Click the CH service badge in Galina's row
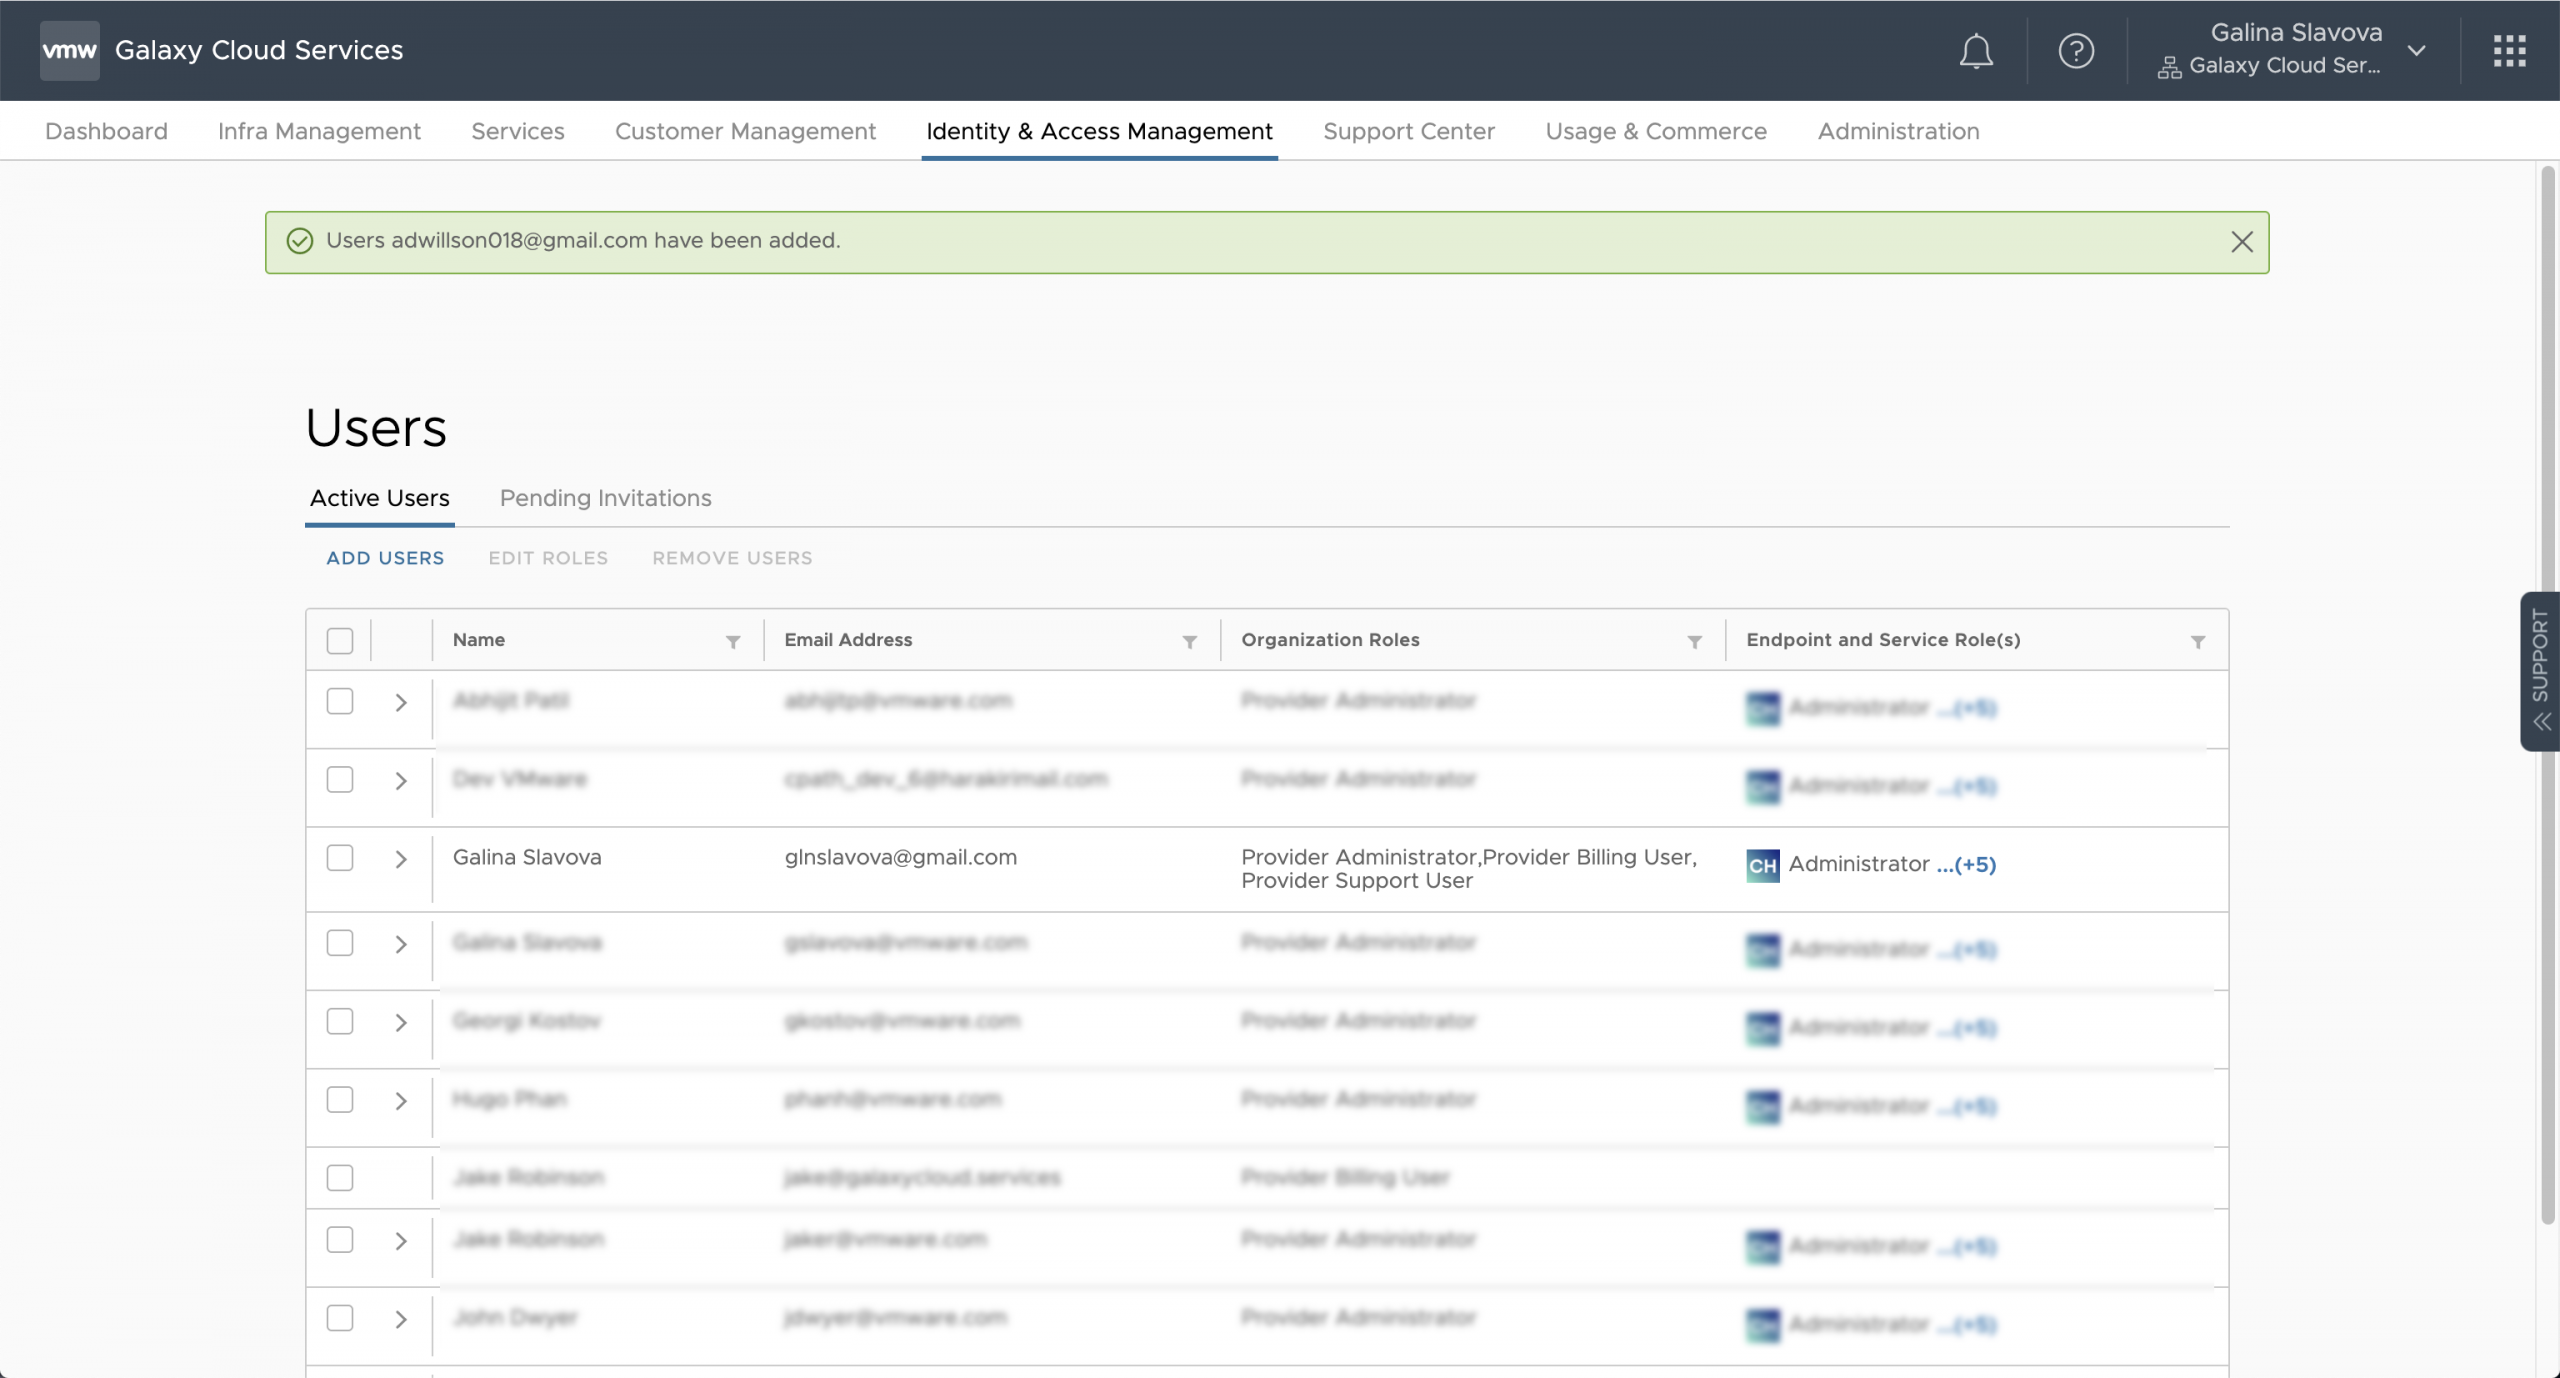Image resolution: width=2560 pixels, height=1378 pixels. 1762,865
